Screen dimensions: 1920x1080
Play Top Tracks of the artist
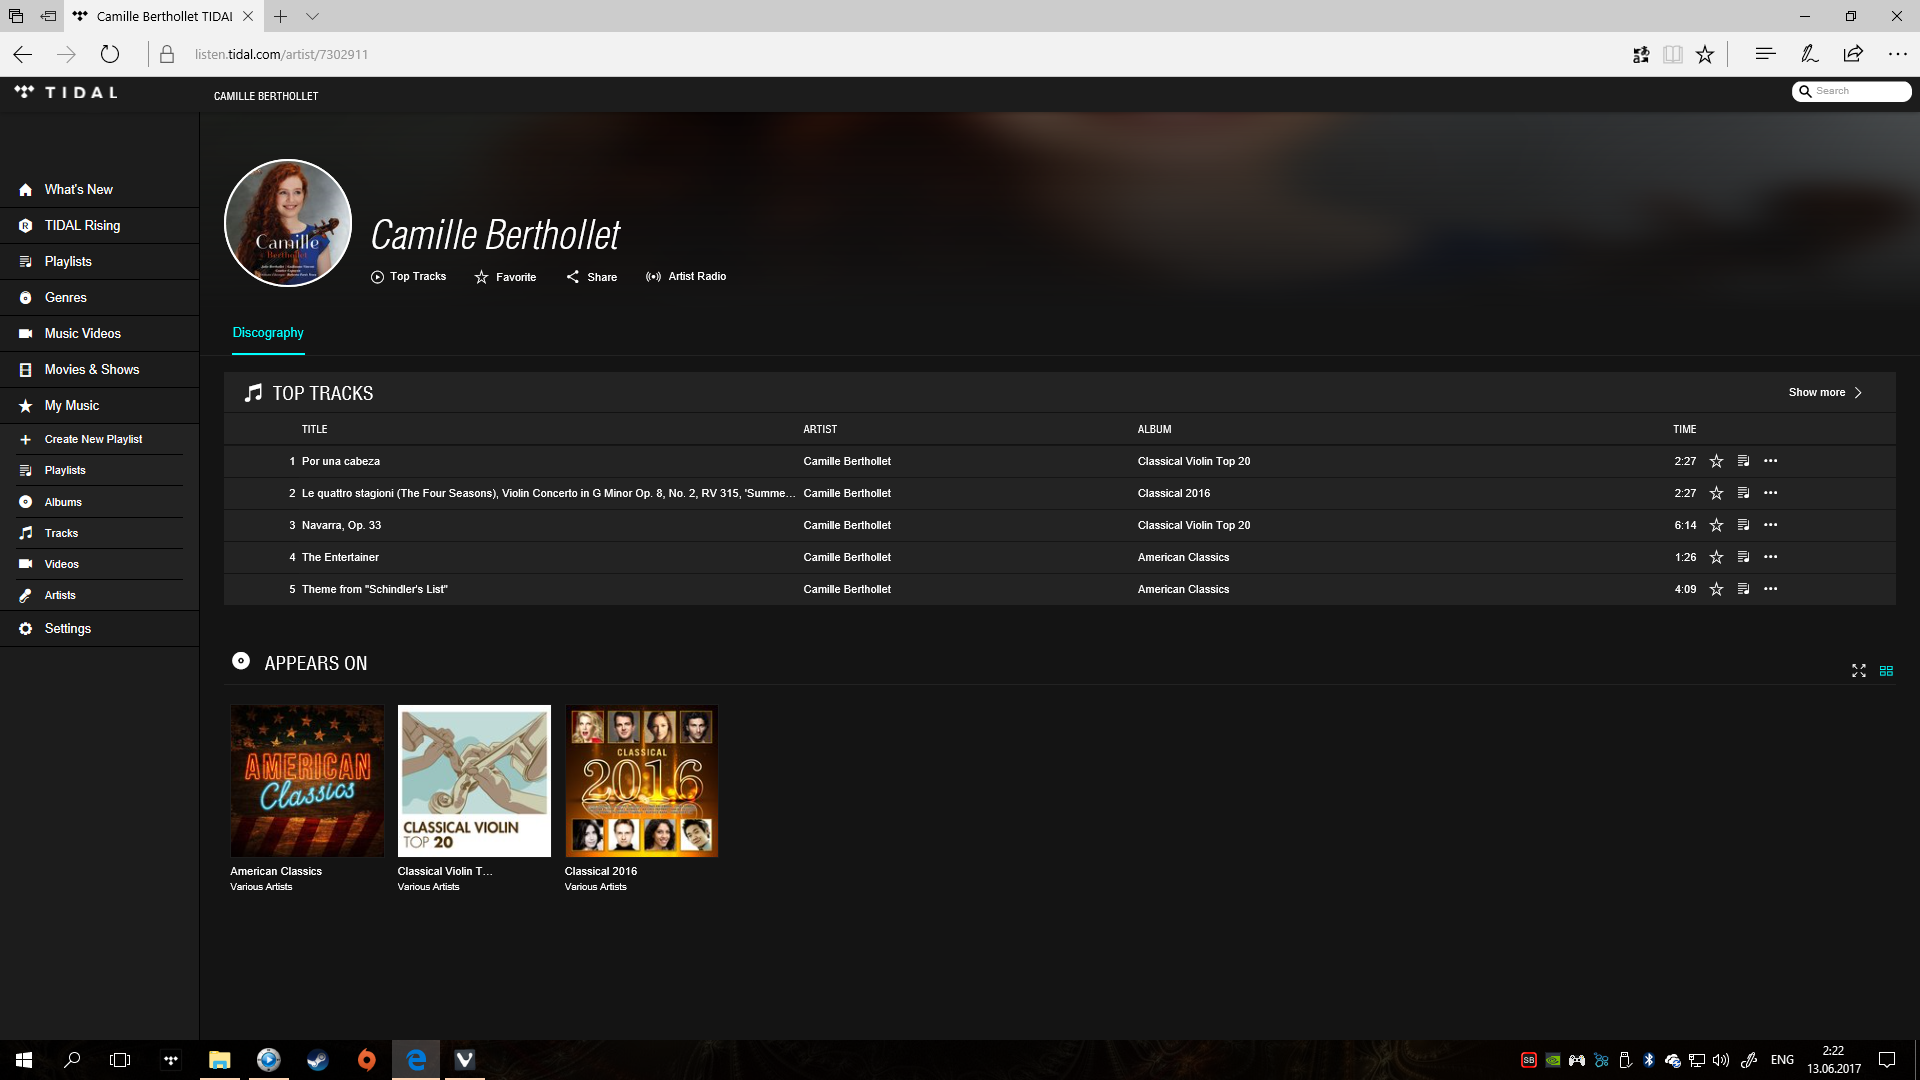pos(408,277)
